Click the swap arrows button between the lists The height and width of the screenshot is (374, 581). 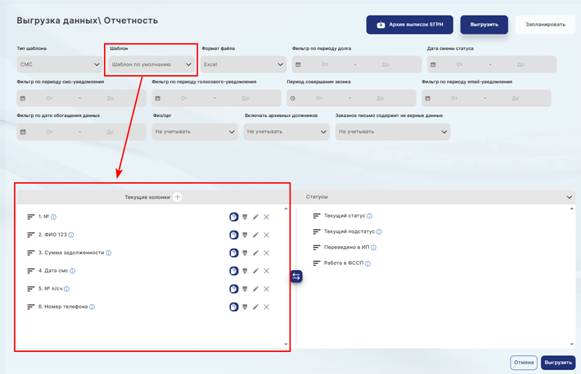click(x=296, y=276)
